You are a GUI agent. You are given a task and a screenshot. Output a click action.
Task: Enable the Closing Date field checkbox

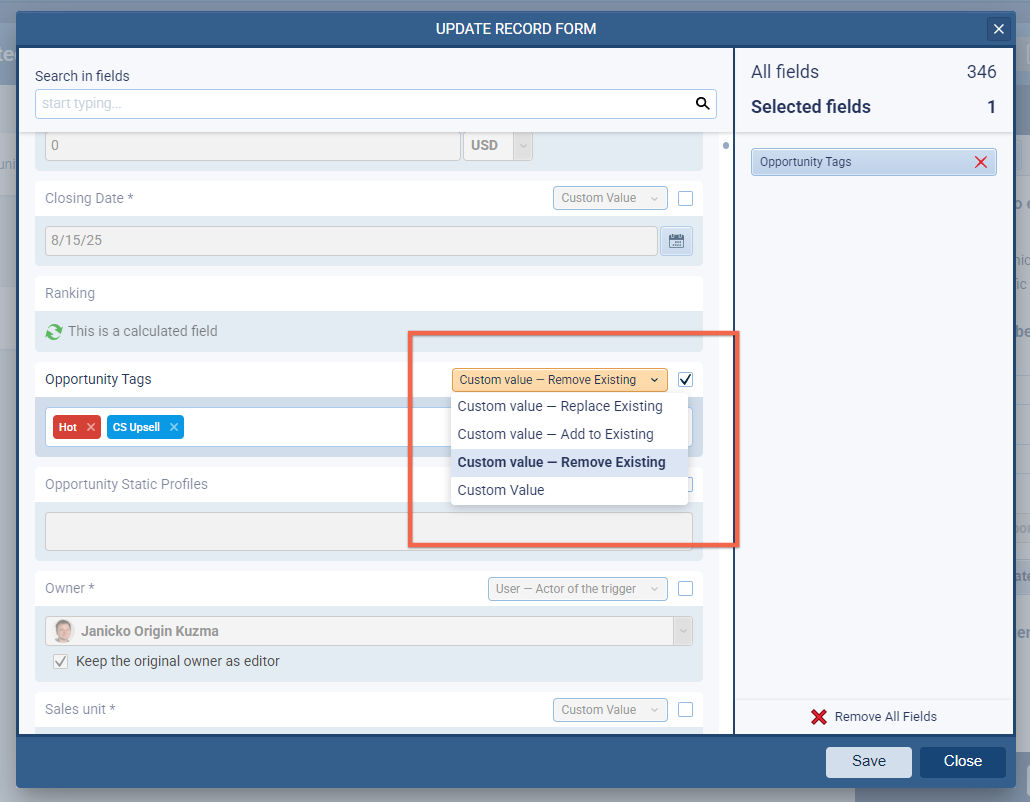click(x=685, y=198)
